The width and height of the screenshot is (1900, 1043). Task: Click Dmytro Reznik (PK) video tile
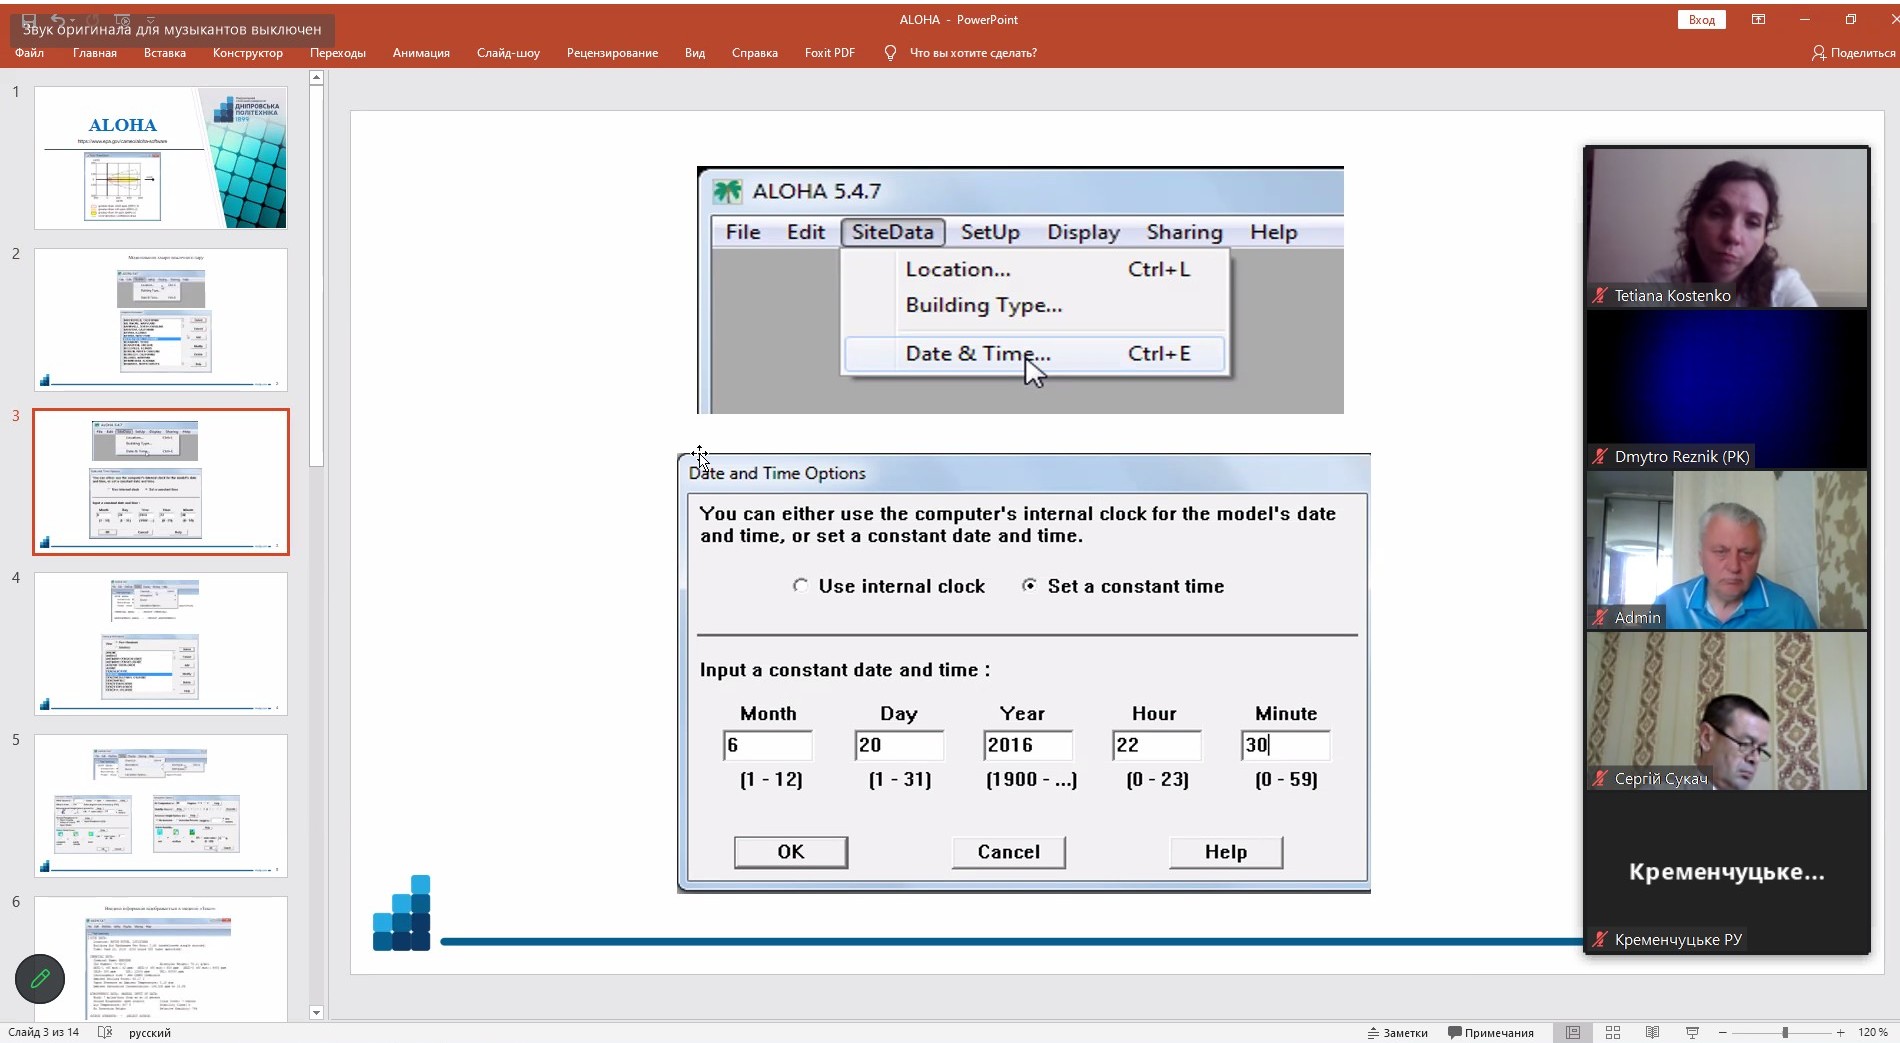1727,388
